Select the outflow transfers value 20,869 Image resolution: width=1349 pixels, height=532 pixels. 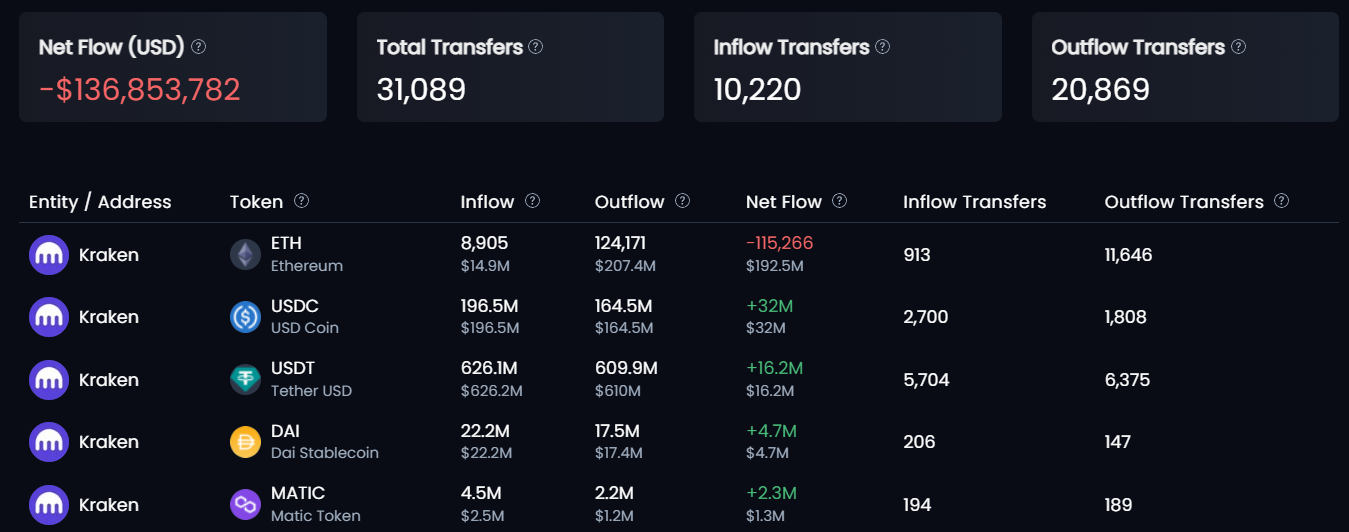[1100, 90]
